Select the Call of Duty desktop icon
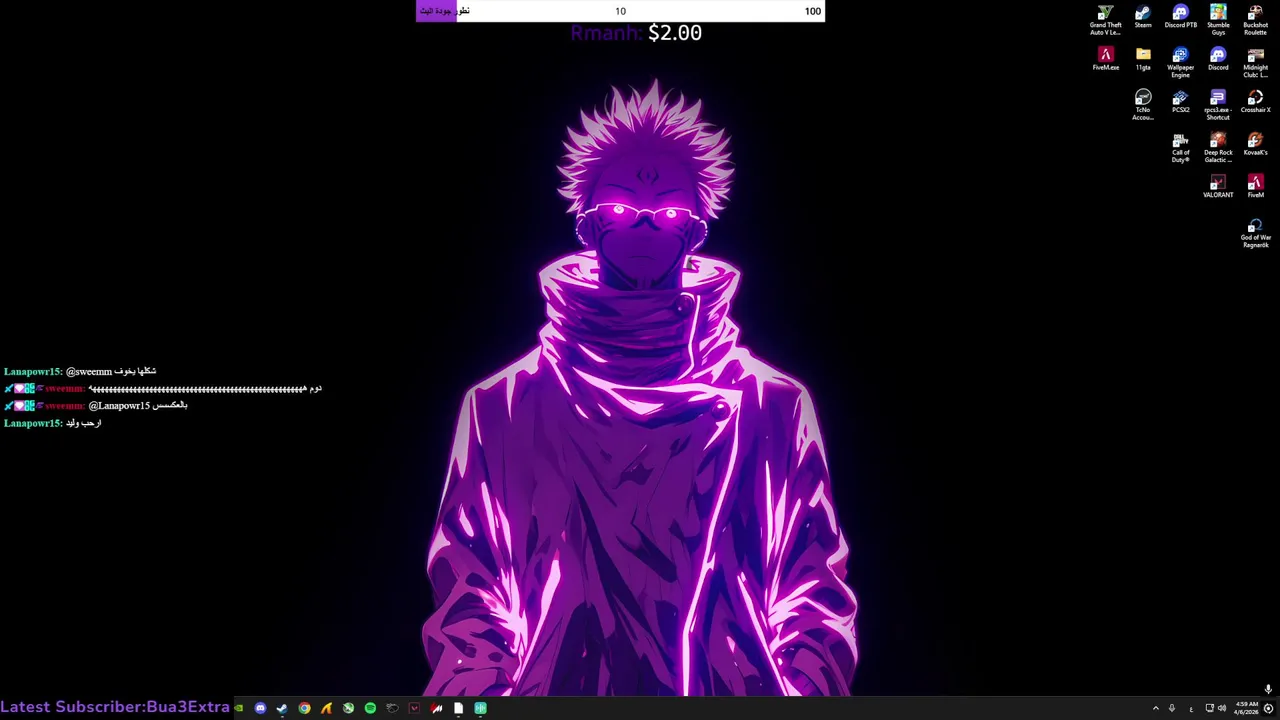This screenshot has width=1280, height=720. [x=1180, y=148]
